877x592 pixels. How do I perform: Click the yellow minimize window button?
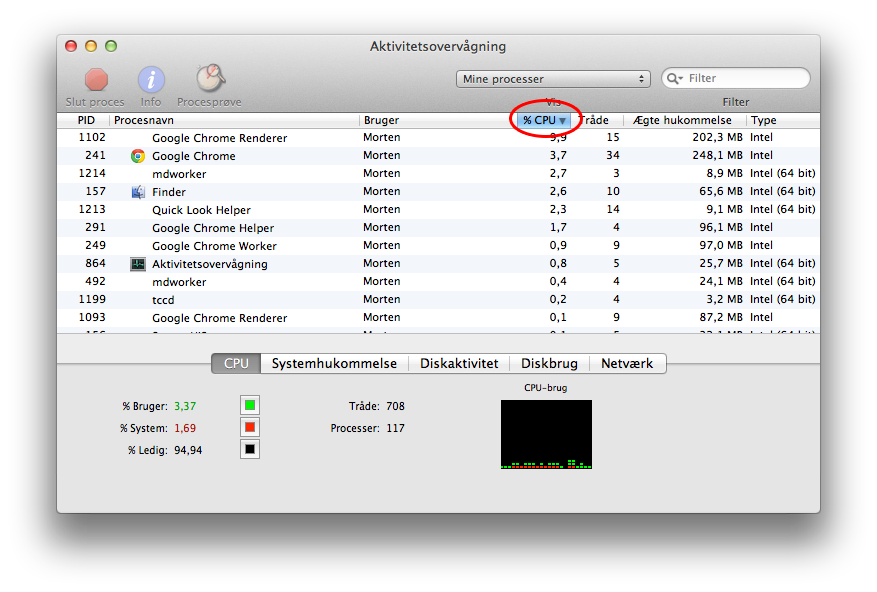pos(91,46)
